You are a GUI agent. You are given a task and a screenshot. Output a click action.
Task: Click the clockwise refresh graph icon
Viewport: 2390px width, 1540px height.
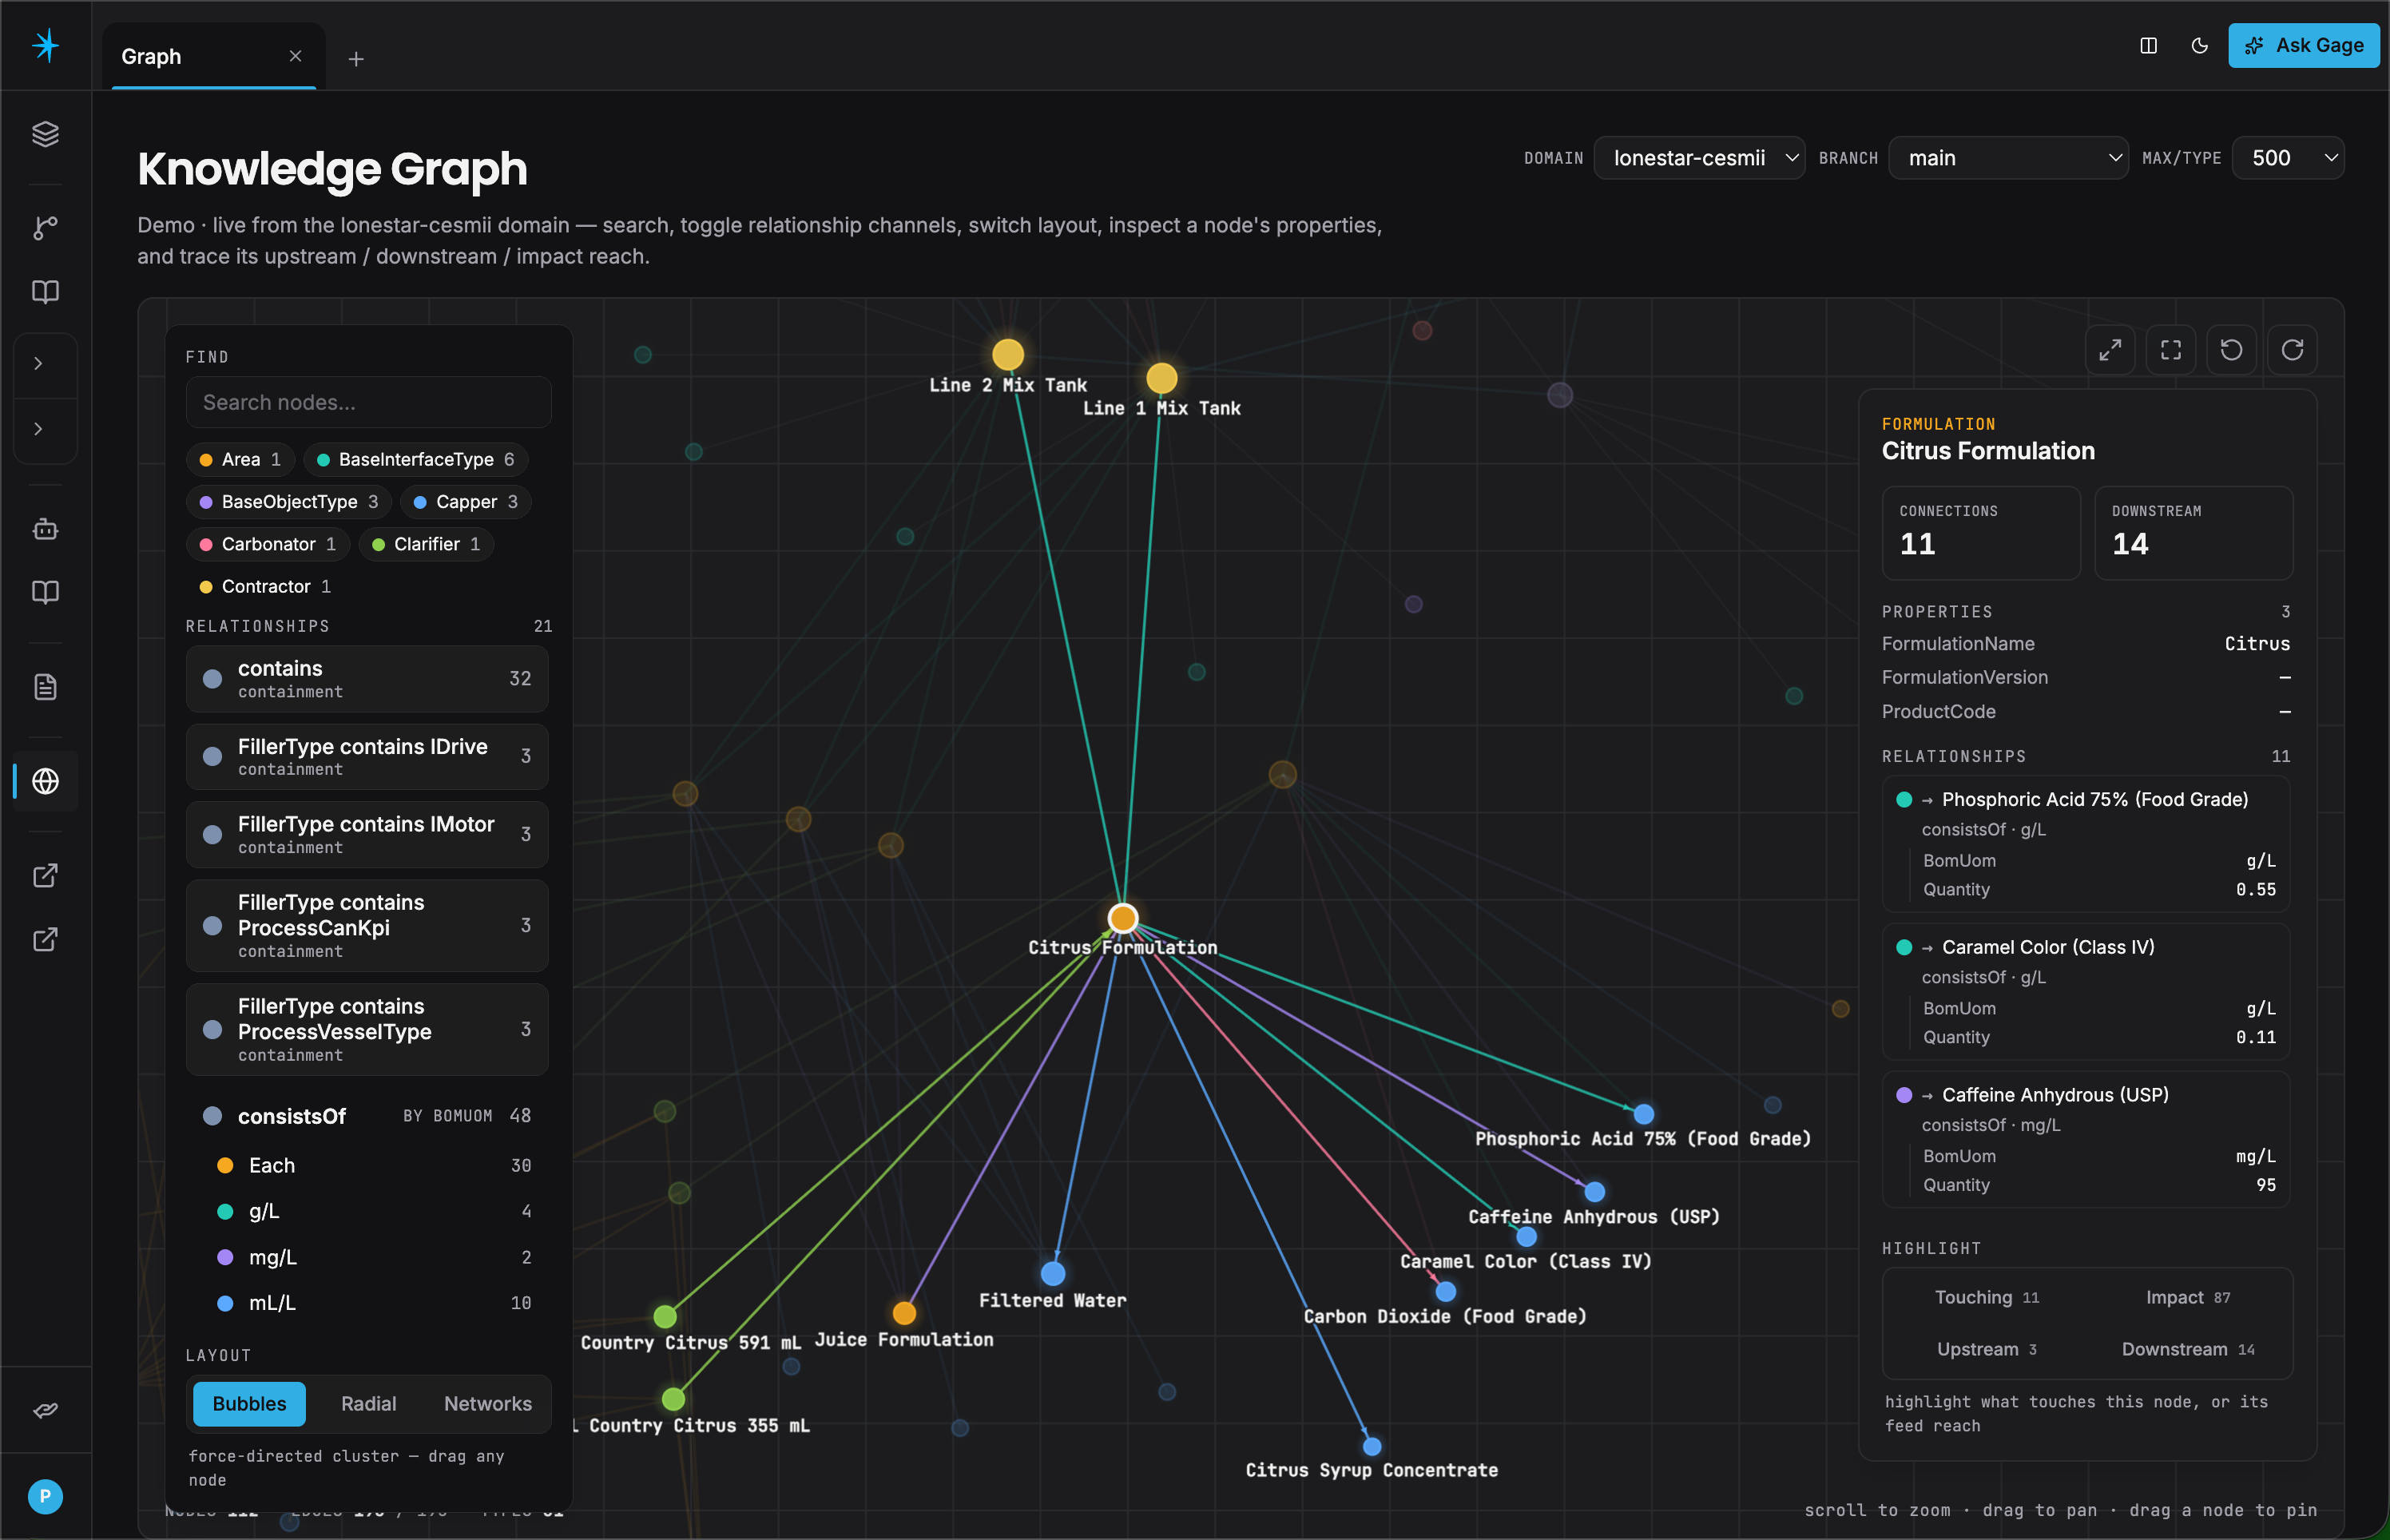click(2293, 350)
